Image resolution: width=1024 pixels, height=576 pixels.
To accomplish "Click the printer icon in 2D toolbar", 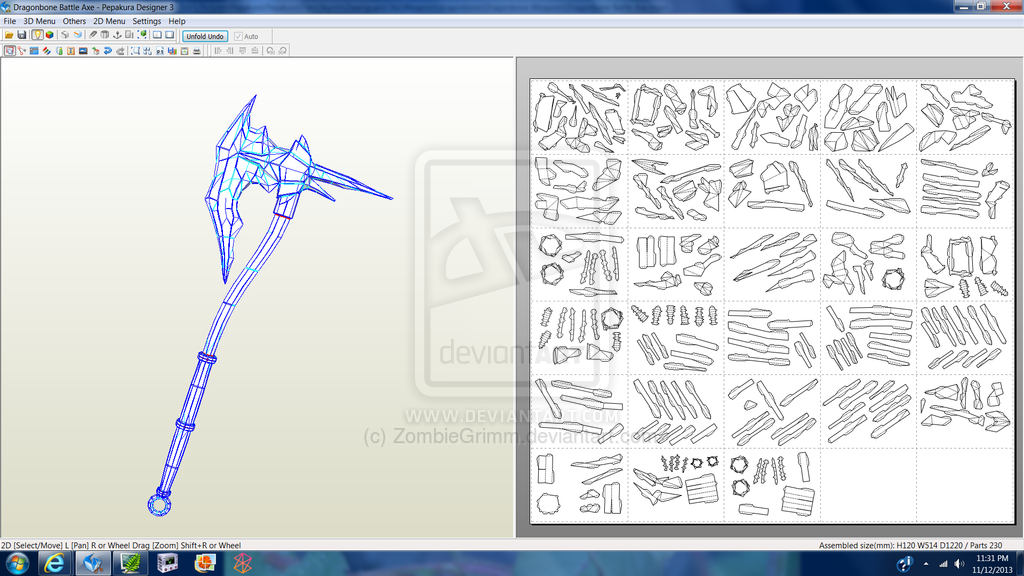I will point(197,50).
